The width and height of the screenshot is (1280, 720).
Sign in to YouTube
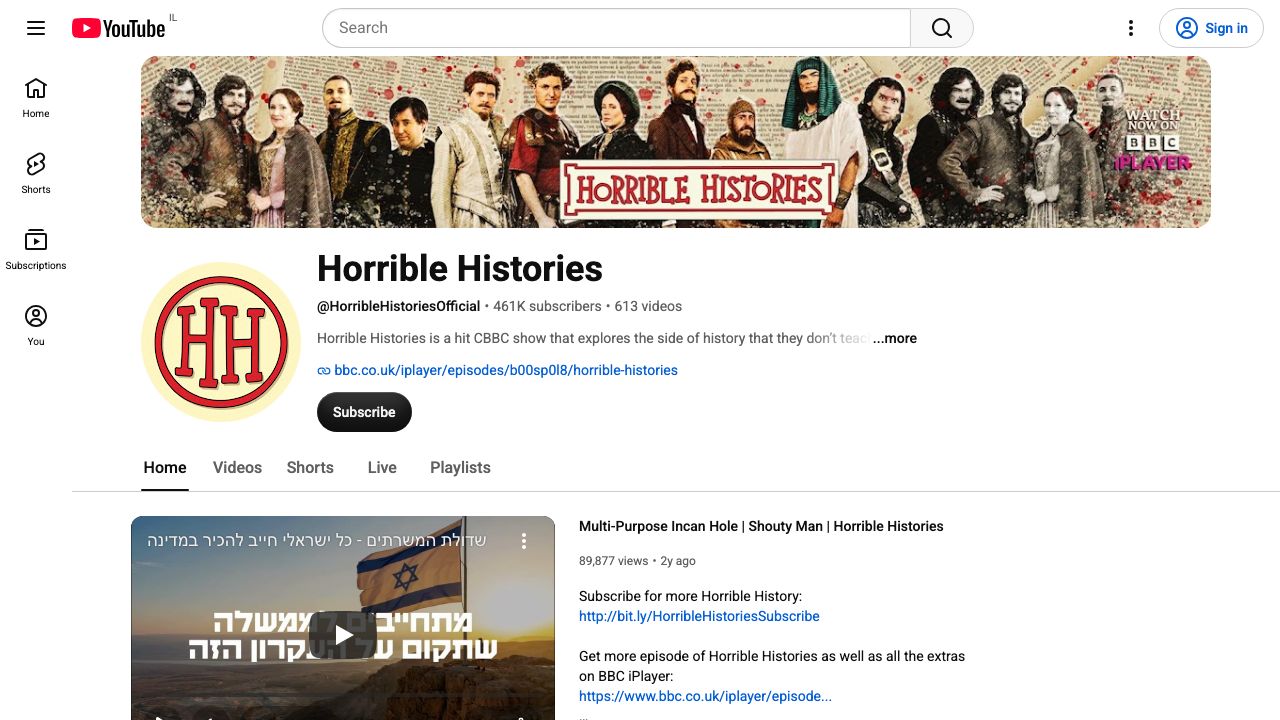[x=1211, y=28]
